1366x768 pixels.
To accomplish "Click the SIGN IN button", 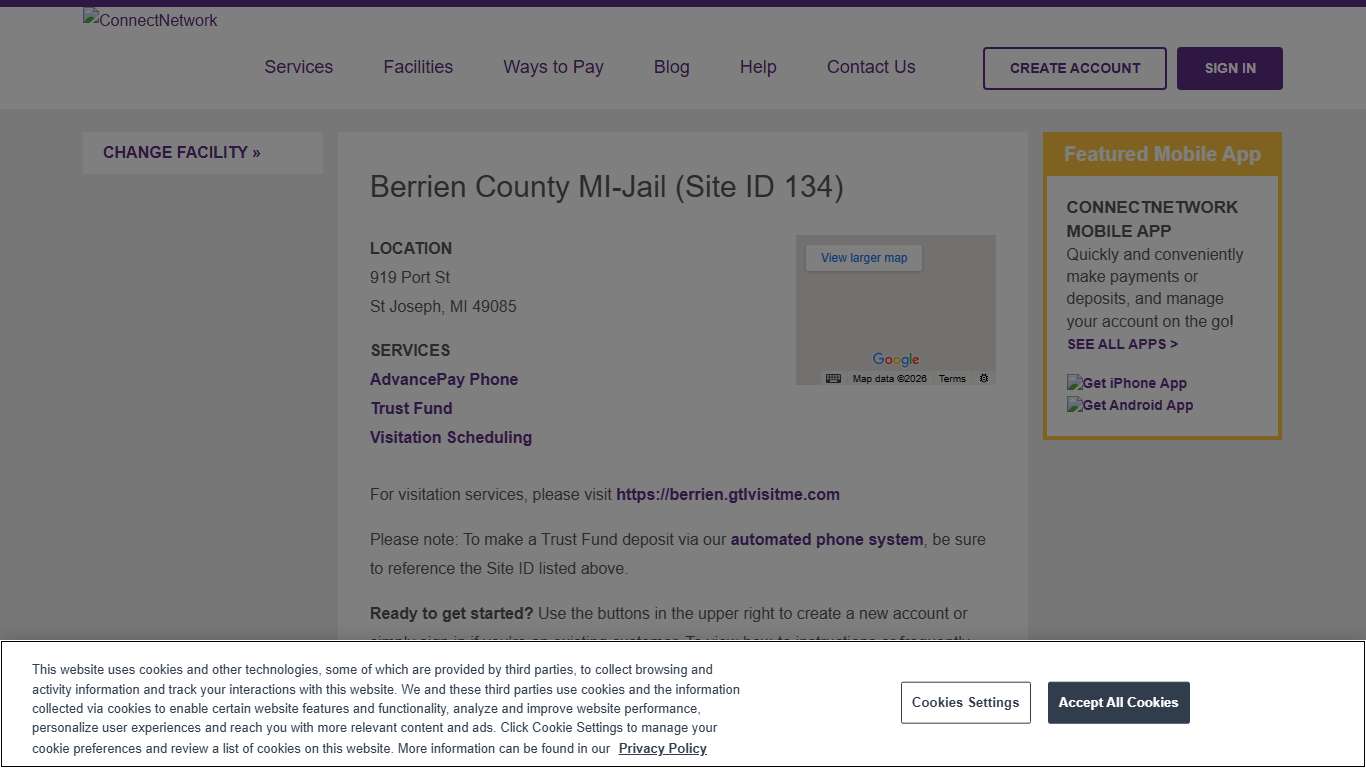I will [x=1229, y=68].
